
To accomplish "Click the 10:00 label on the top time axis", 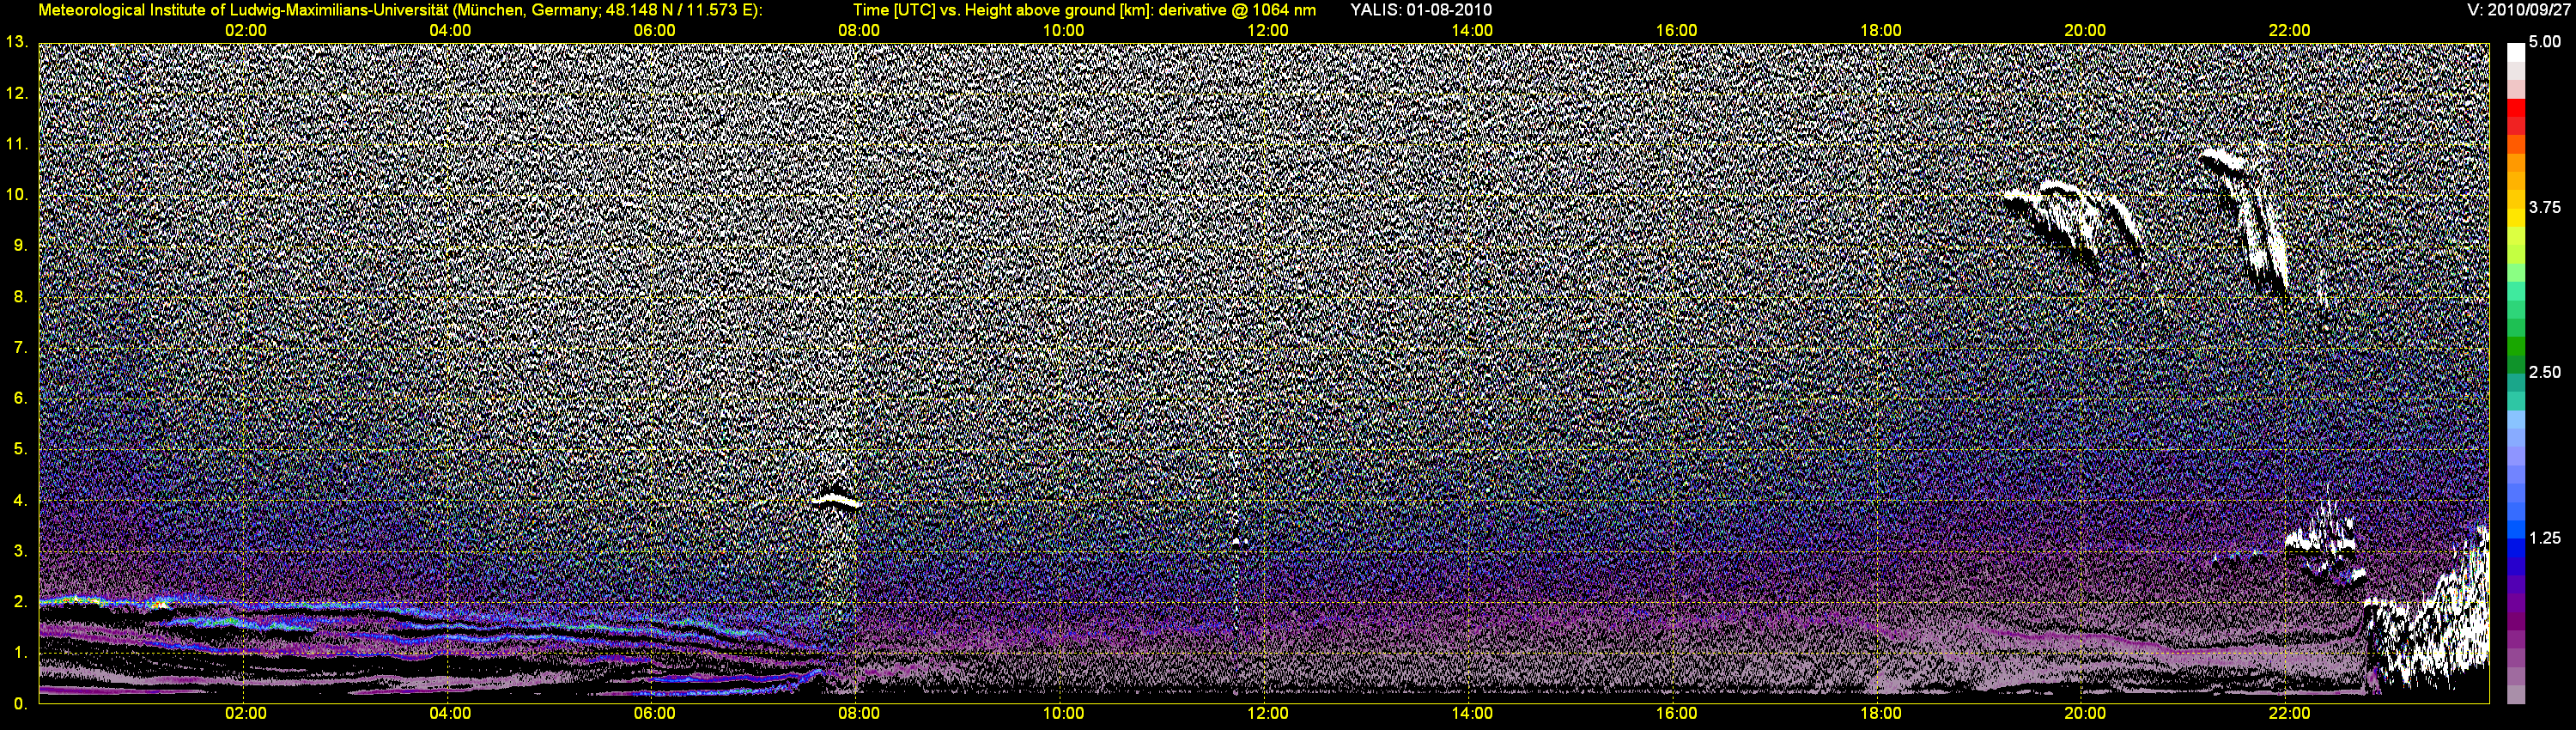I will (x=1063, y=30).
